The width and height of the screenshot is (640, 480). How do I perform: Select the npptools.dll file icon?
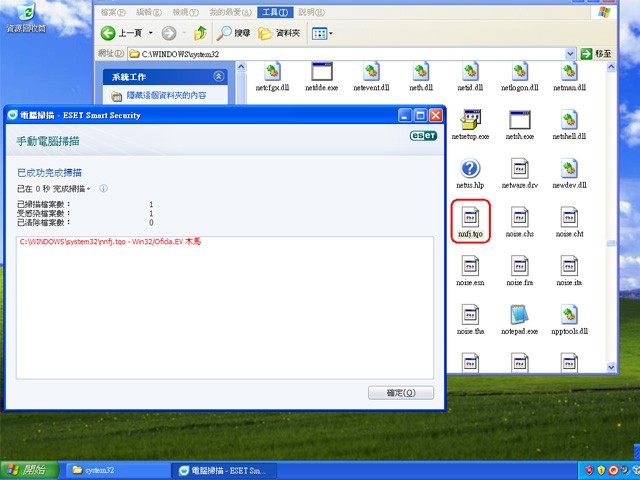click(569, 315)
